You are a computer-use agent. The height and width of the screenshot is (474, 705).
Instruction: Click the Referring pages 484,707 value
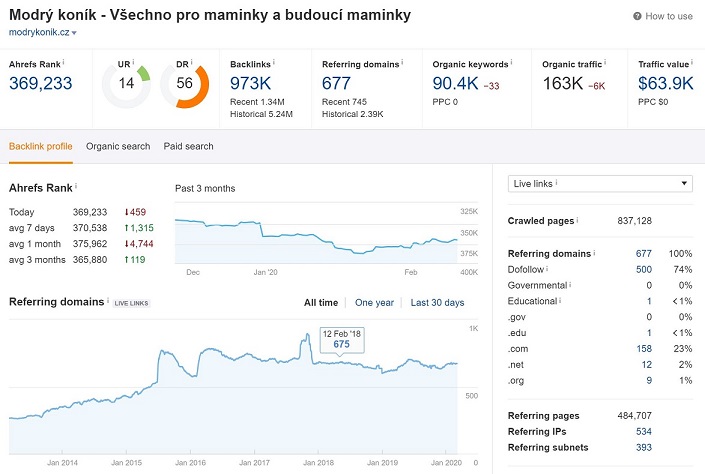[634, 416]
